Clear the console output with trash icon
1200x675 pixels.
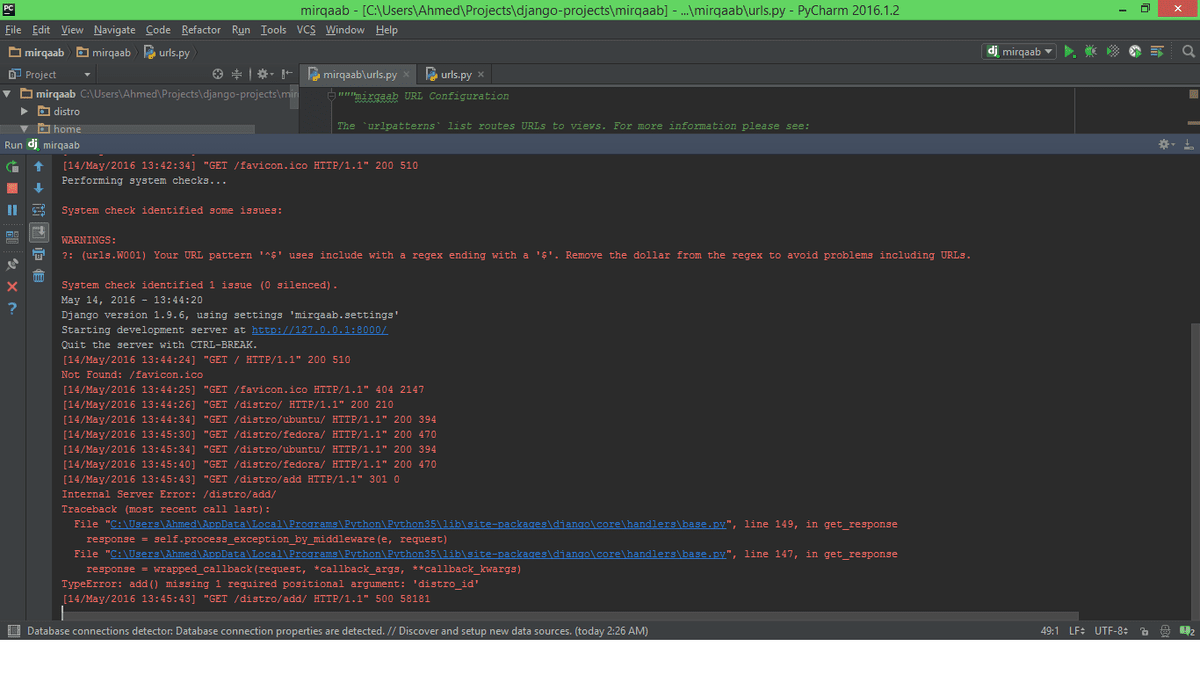click(38, 277)
